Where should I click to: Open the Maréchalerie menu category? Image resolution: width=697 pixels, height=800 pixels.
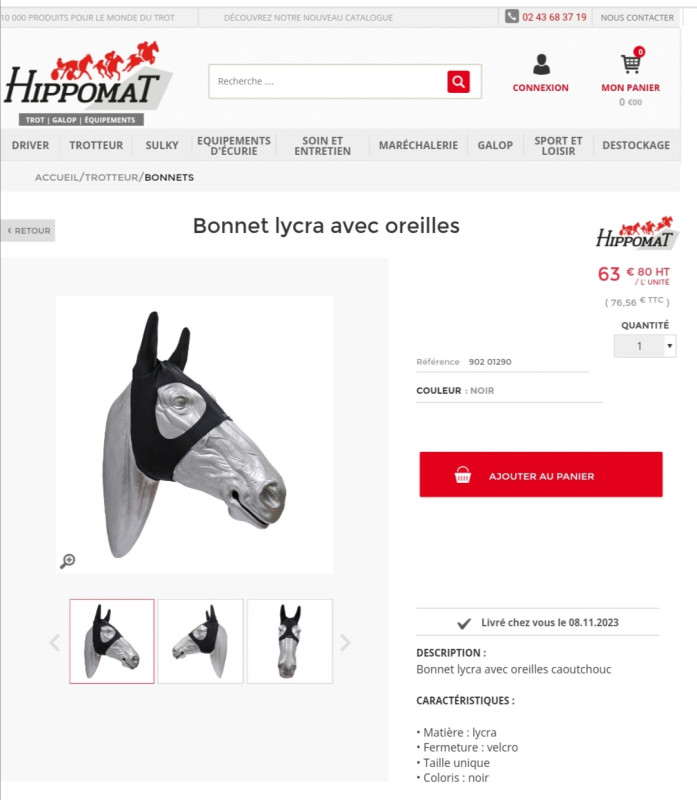point(418,145)
